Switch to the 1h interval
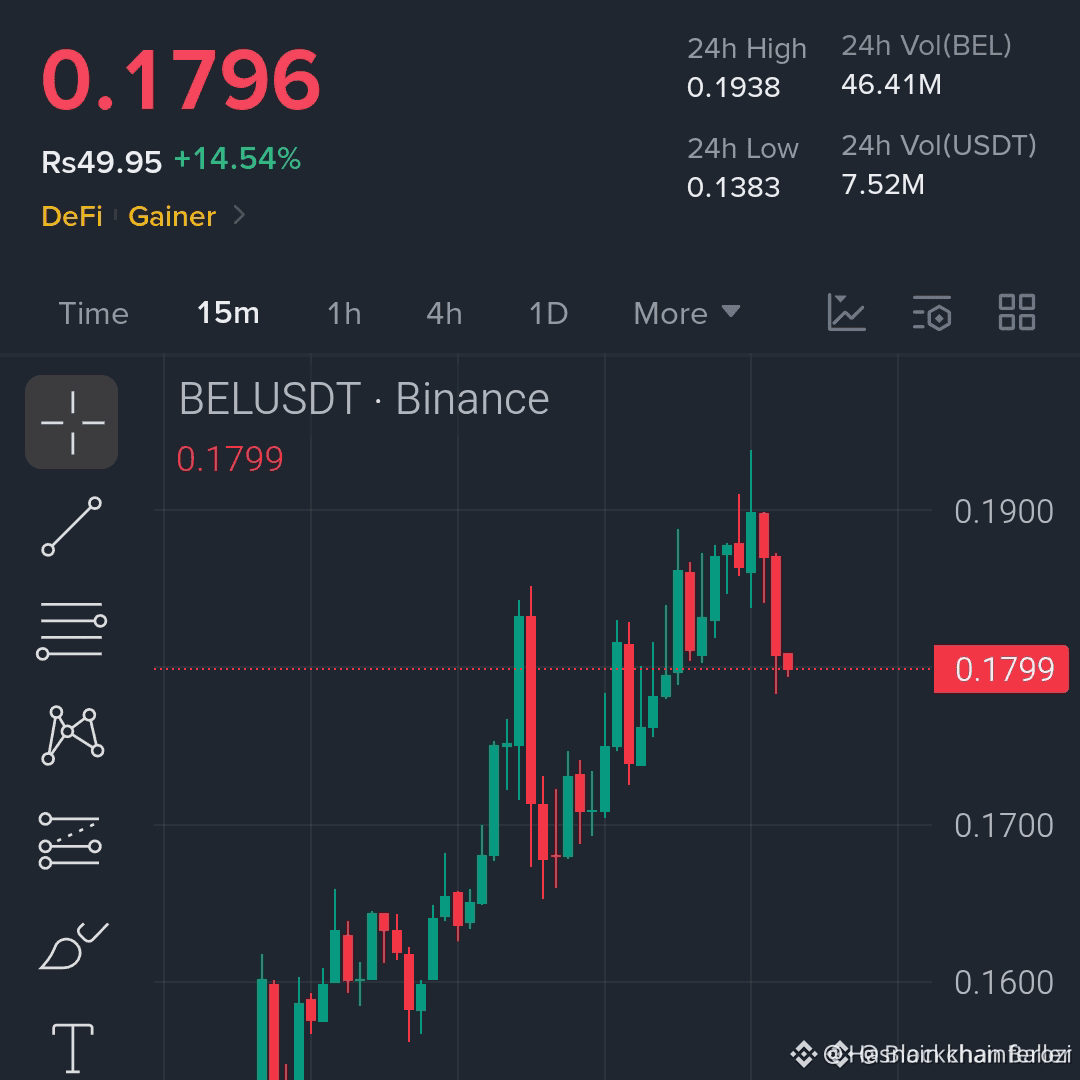The image size is (1080, 1080). click(x=344, y=313)
